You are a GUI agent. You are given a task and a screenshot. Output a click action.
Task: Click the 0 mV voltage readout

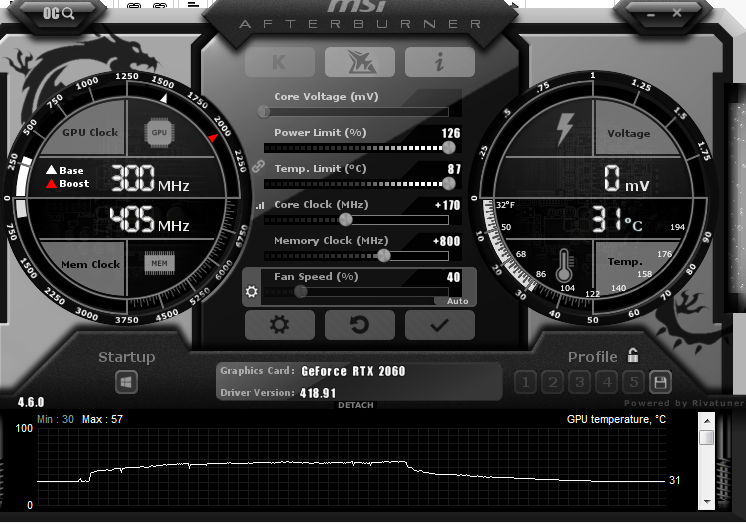[626, 179]
